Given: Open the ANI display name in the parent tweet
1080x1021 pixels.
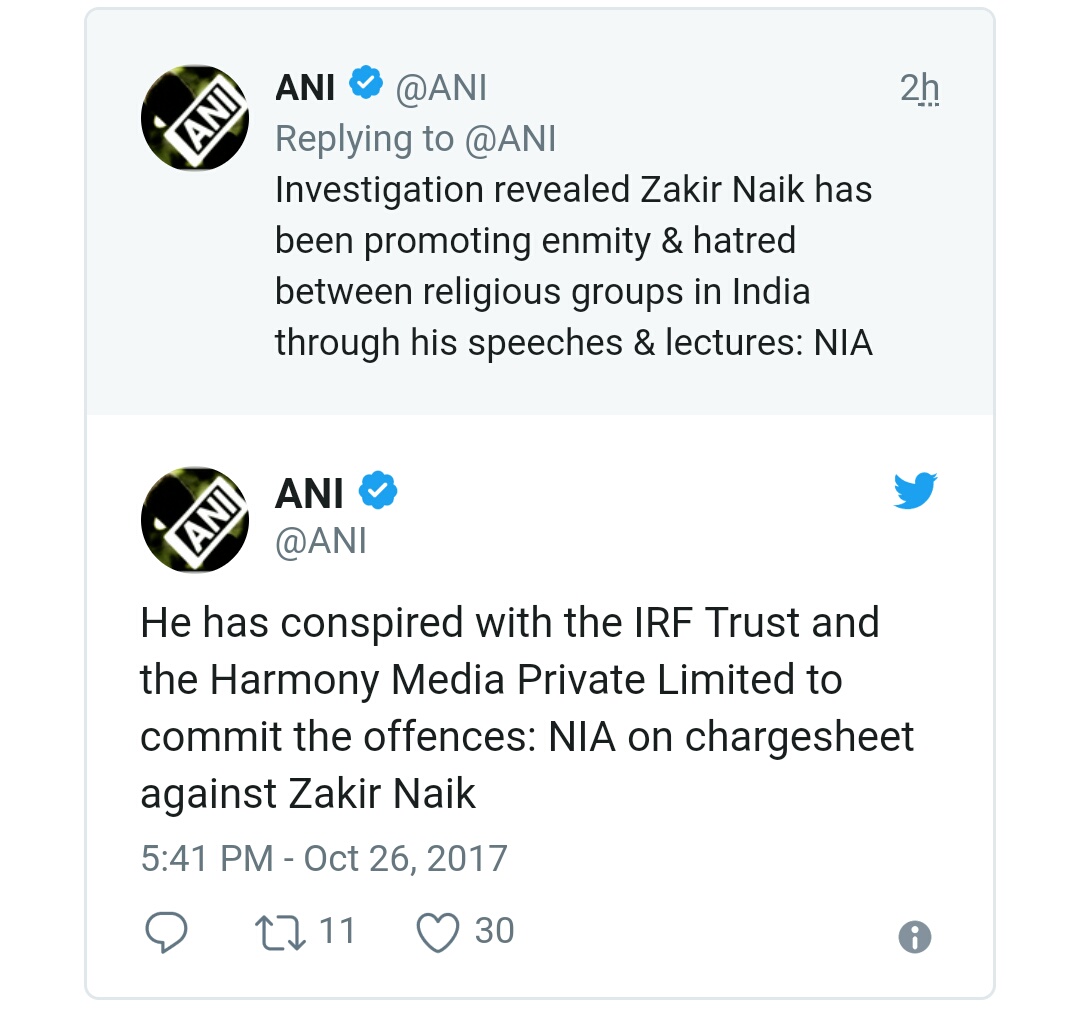Looking at the screenshot, I should [305, 88].
